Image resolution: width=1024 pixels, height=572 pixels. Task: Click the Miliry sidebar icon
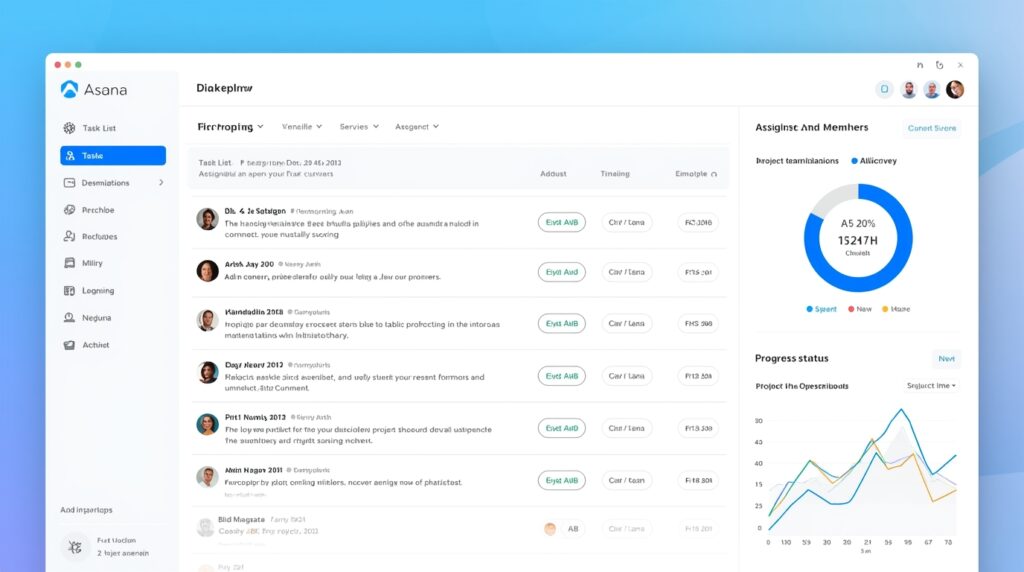click(69, 263)
